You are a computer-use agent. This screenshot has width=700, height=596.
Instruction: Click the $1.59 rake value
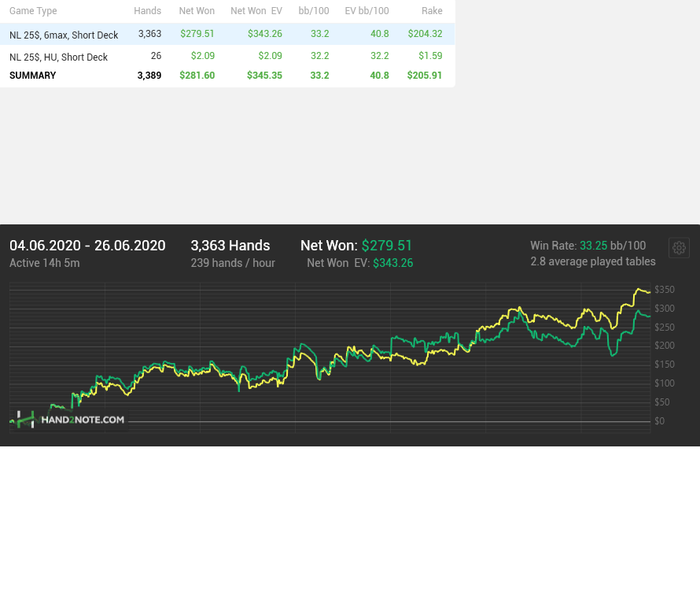(x=430, y=56)
